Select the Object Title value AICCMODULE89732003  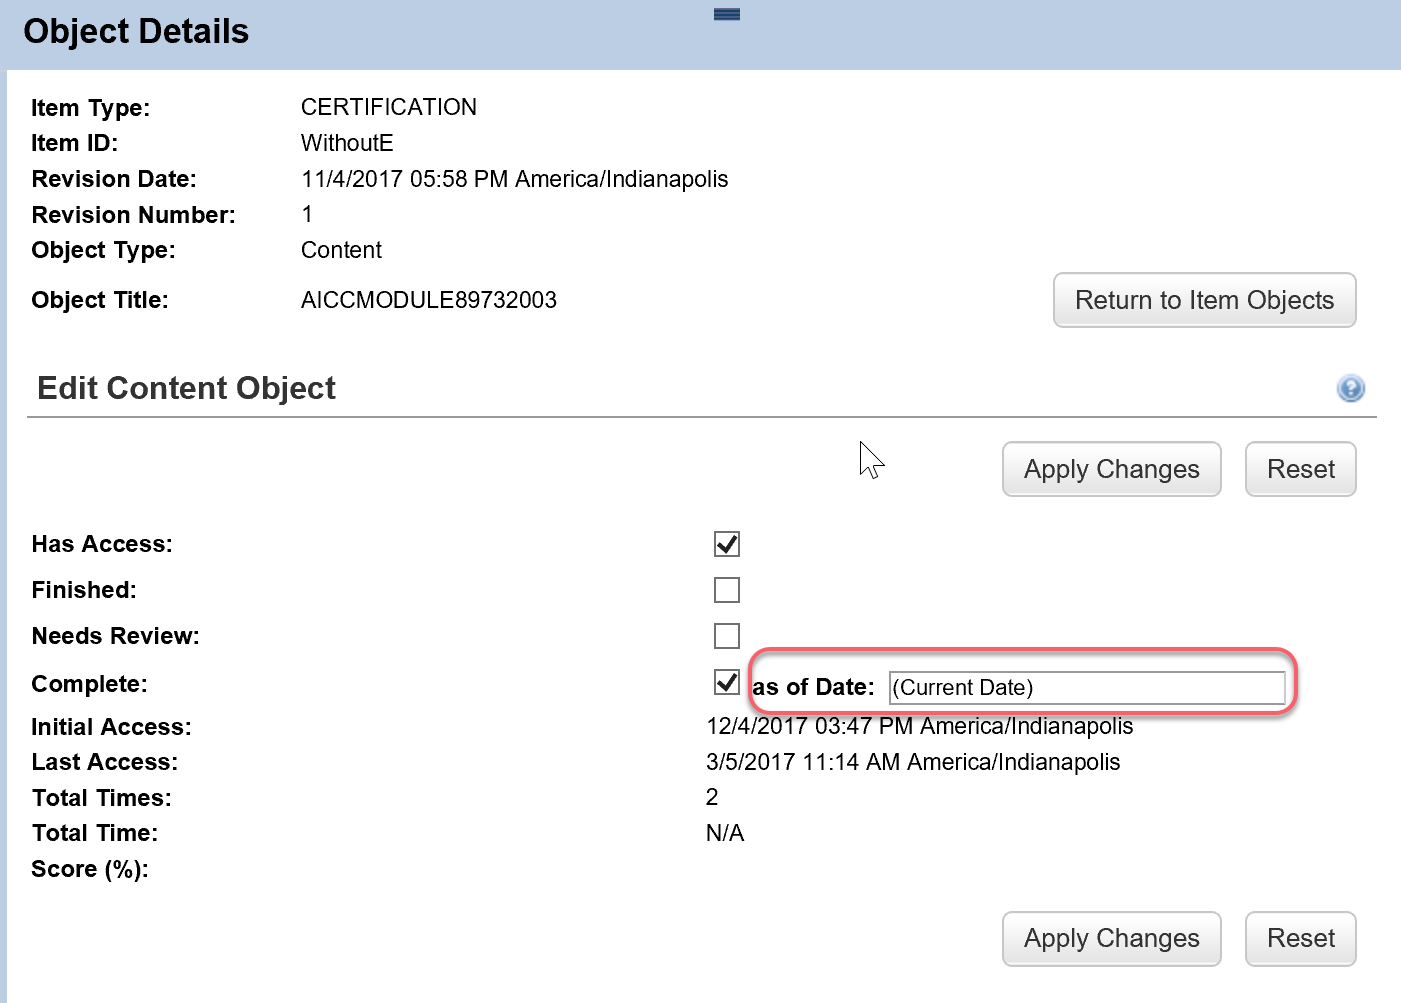[429, 300]
